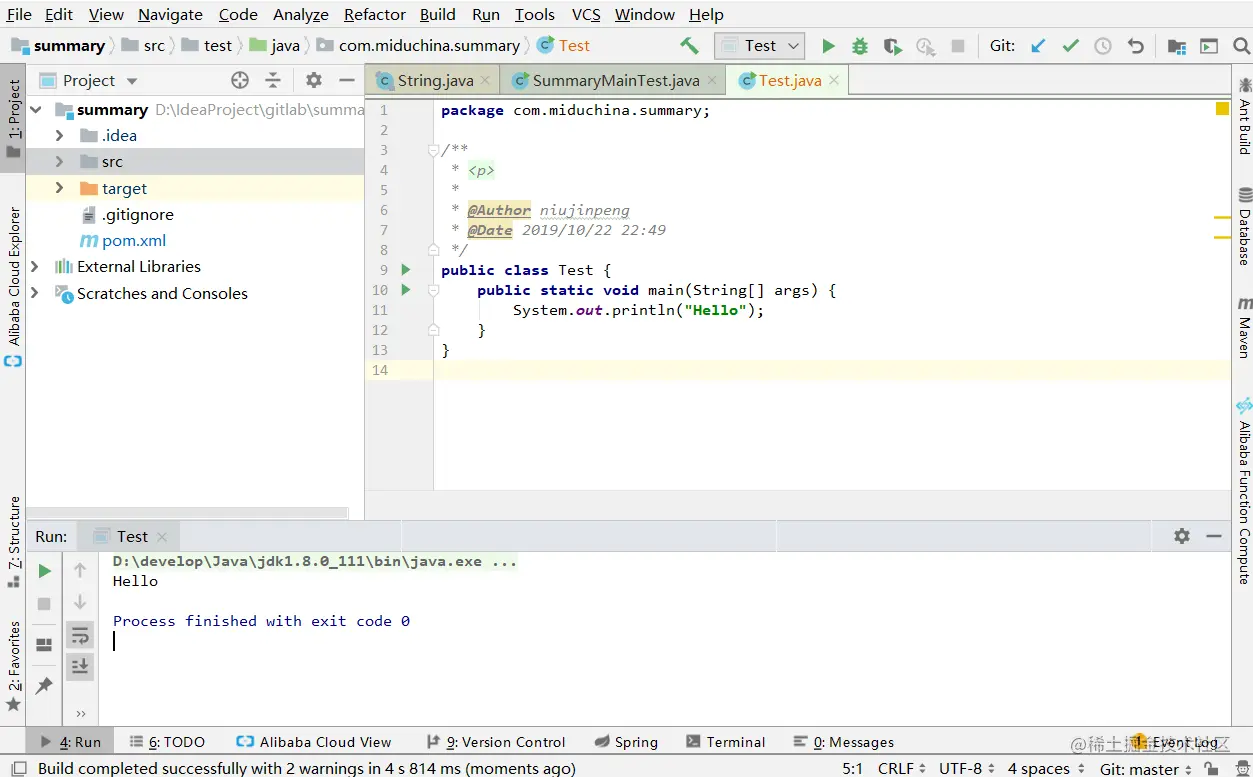Click the 4 spaces indent setting

click(x=1045, y=768)
